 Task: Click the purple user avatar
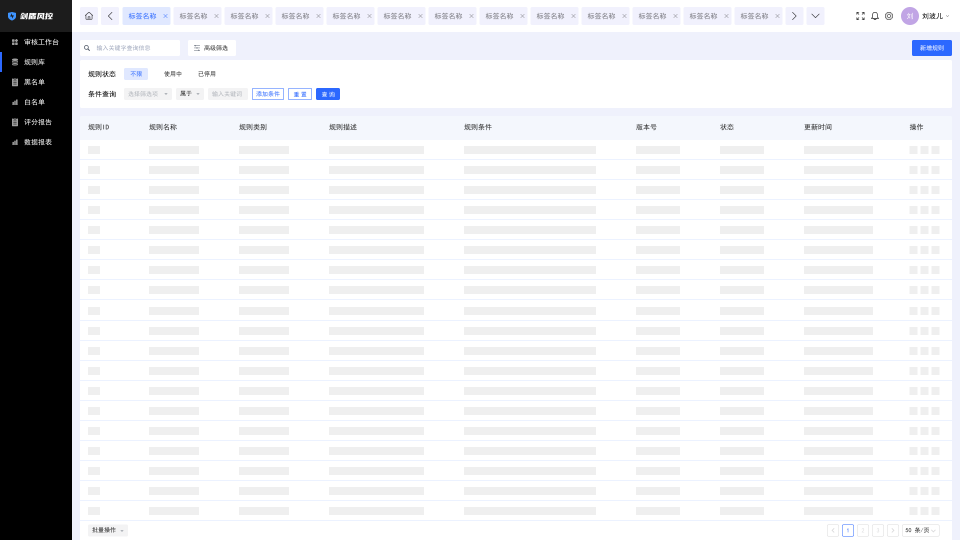coord(909,16)
